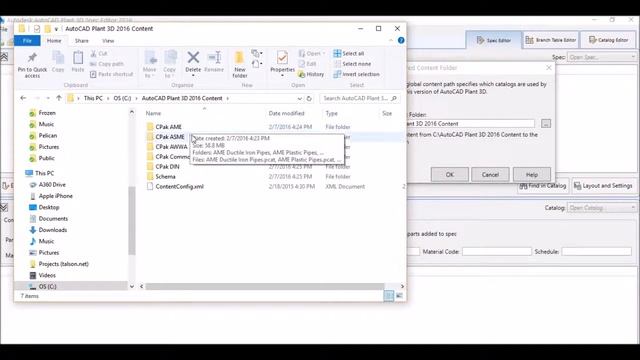Open the Spec dropdown

(601, 57)
